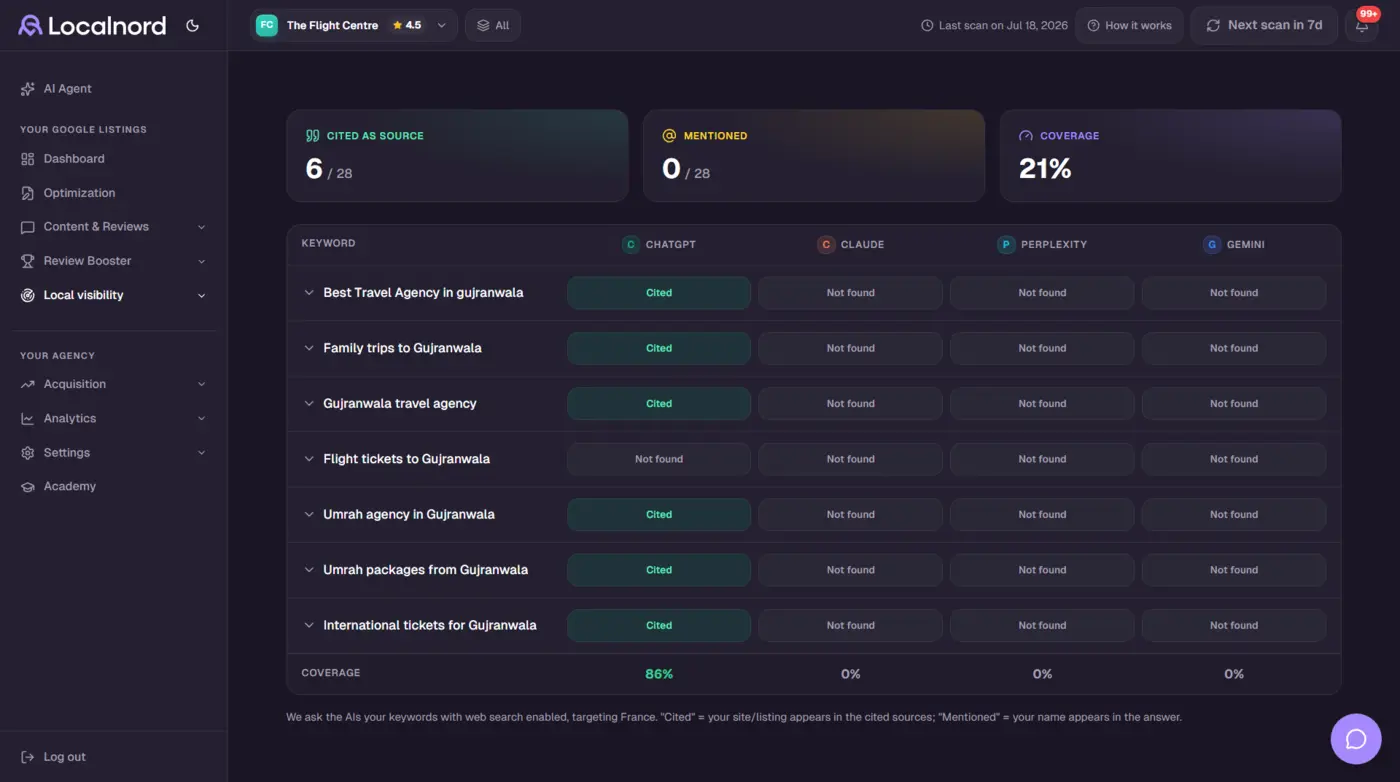Click the Settings gear icon
Viewport: 1400px width, 782px height.
[x=28, y=453]
